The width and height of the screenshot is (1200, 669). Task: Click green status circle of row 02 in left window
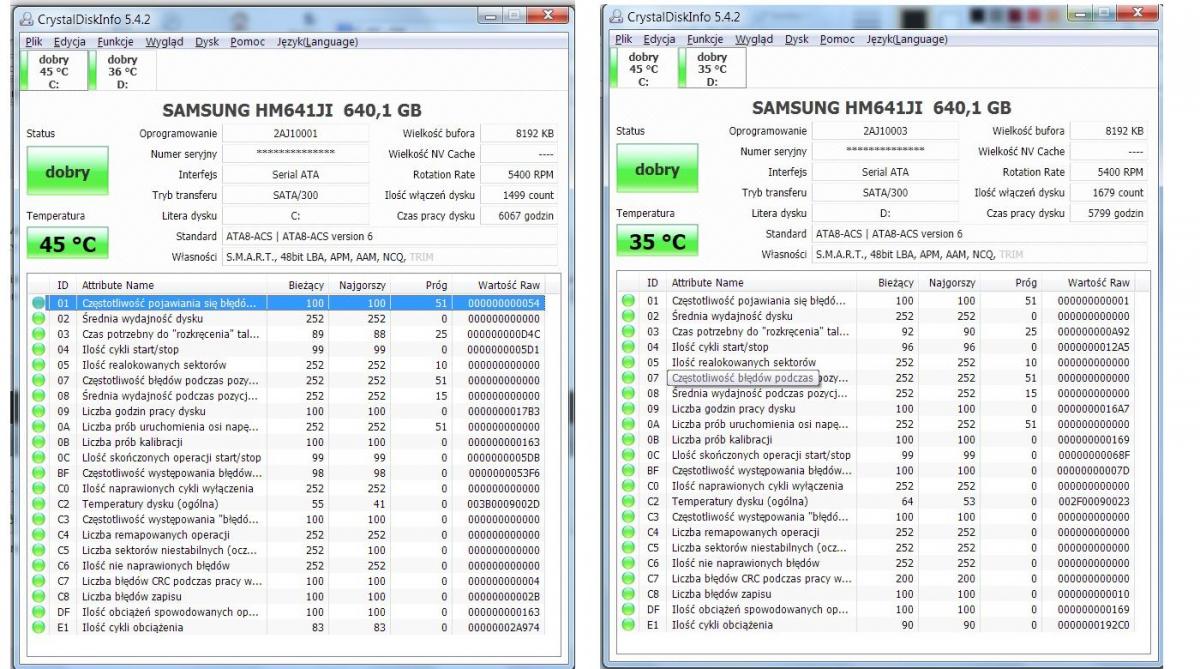coord(39,319)
